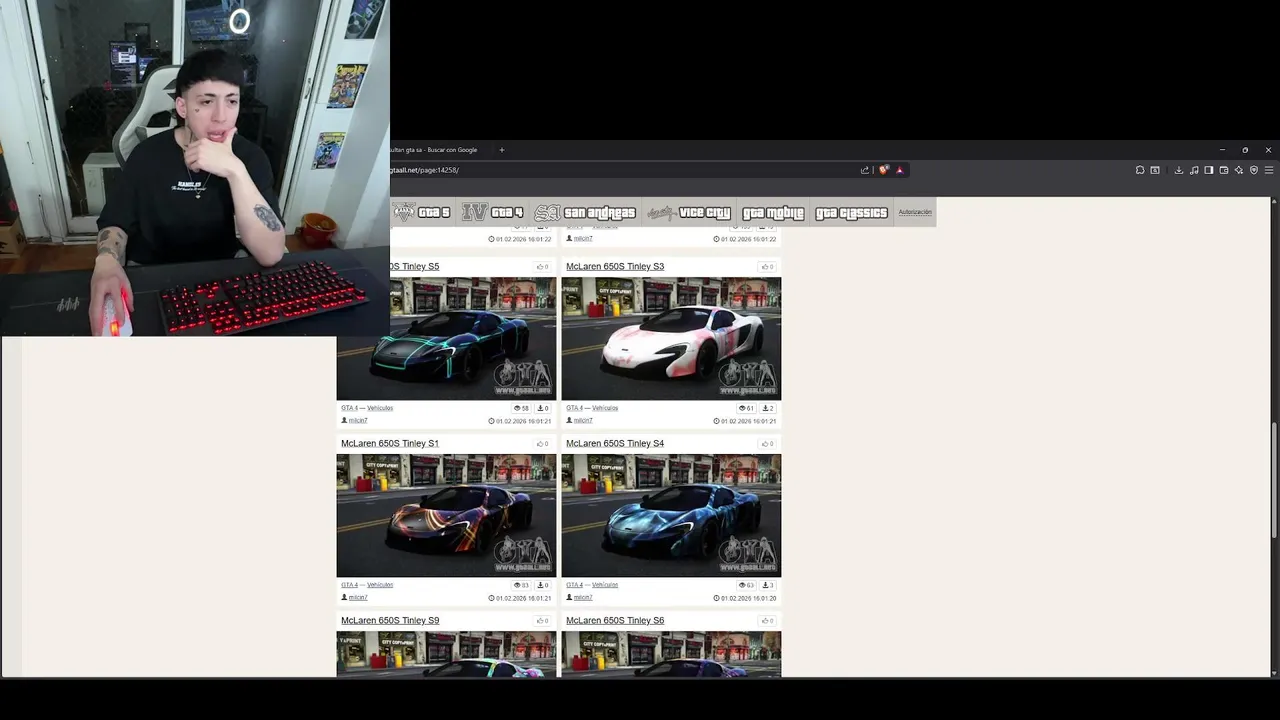Open Brave Rewards triangle icon
The width and height of the screenshot is (1280, 720).
pos(899,170)
